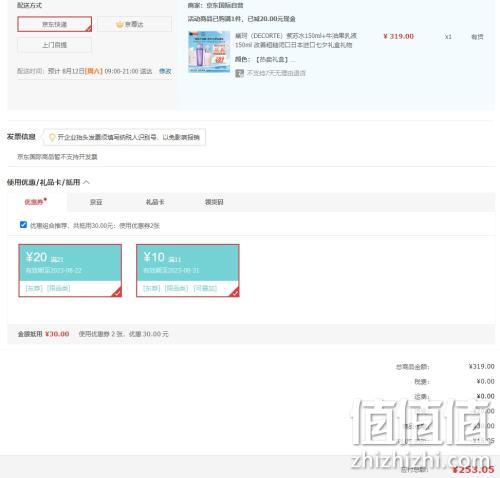The width and height of the screenshot is (500, 478).
Task: Collapse the 使用优惠/礼品卡/抵用 section
Action: click(x=86, y=182)
